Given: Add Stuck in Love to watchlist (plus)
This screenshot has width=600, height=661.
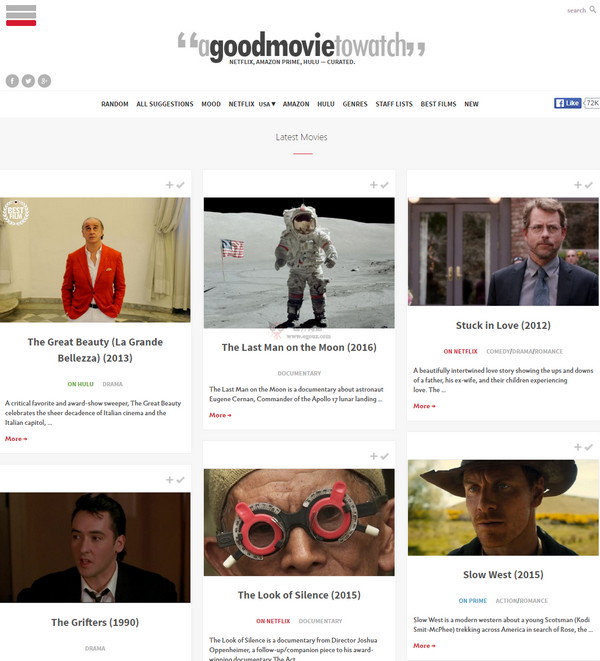Looking at the screenshot, I should (578, 185).
